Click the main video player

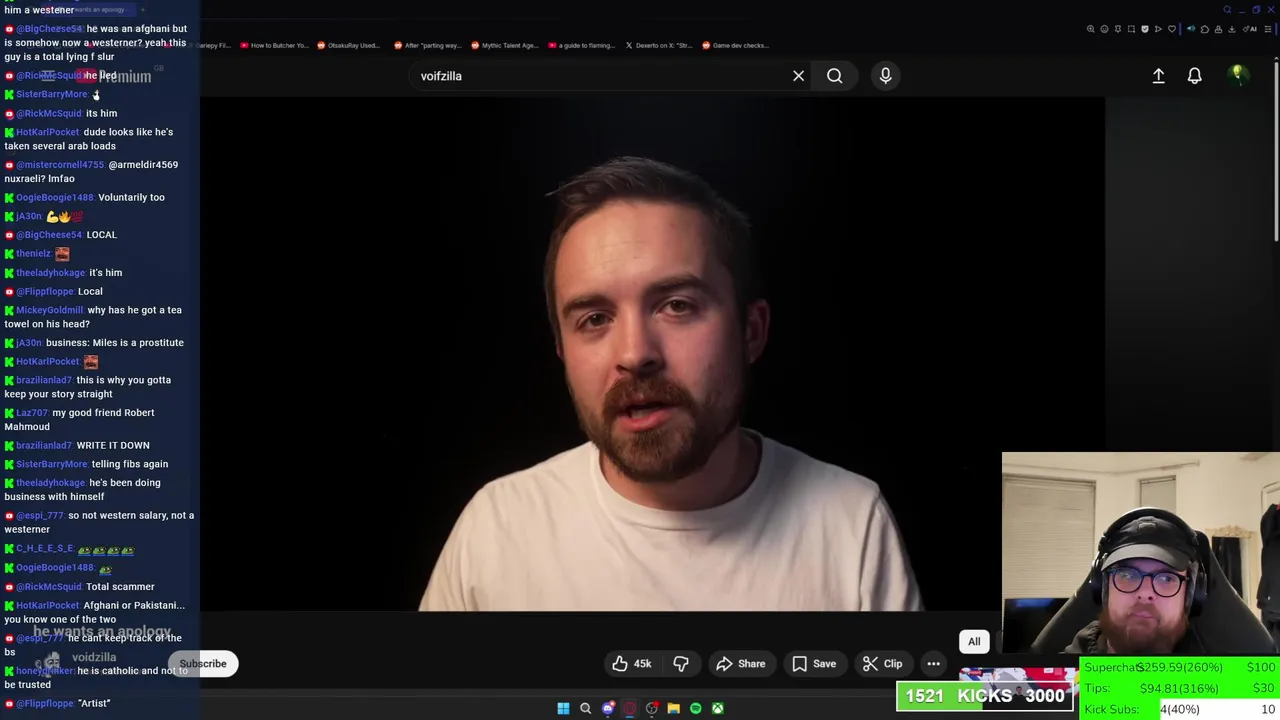point(652,355)
